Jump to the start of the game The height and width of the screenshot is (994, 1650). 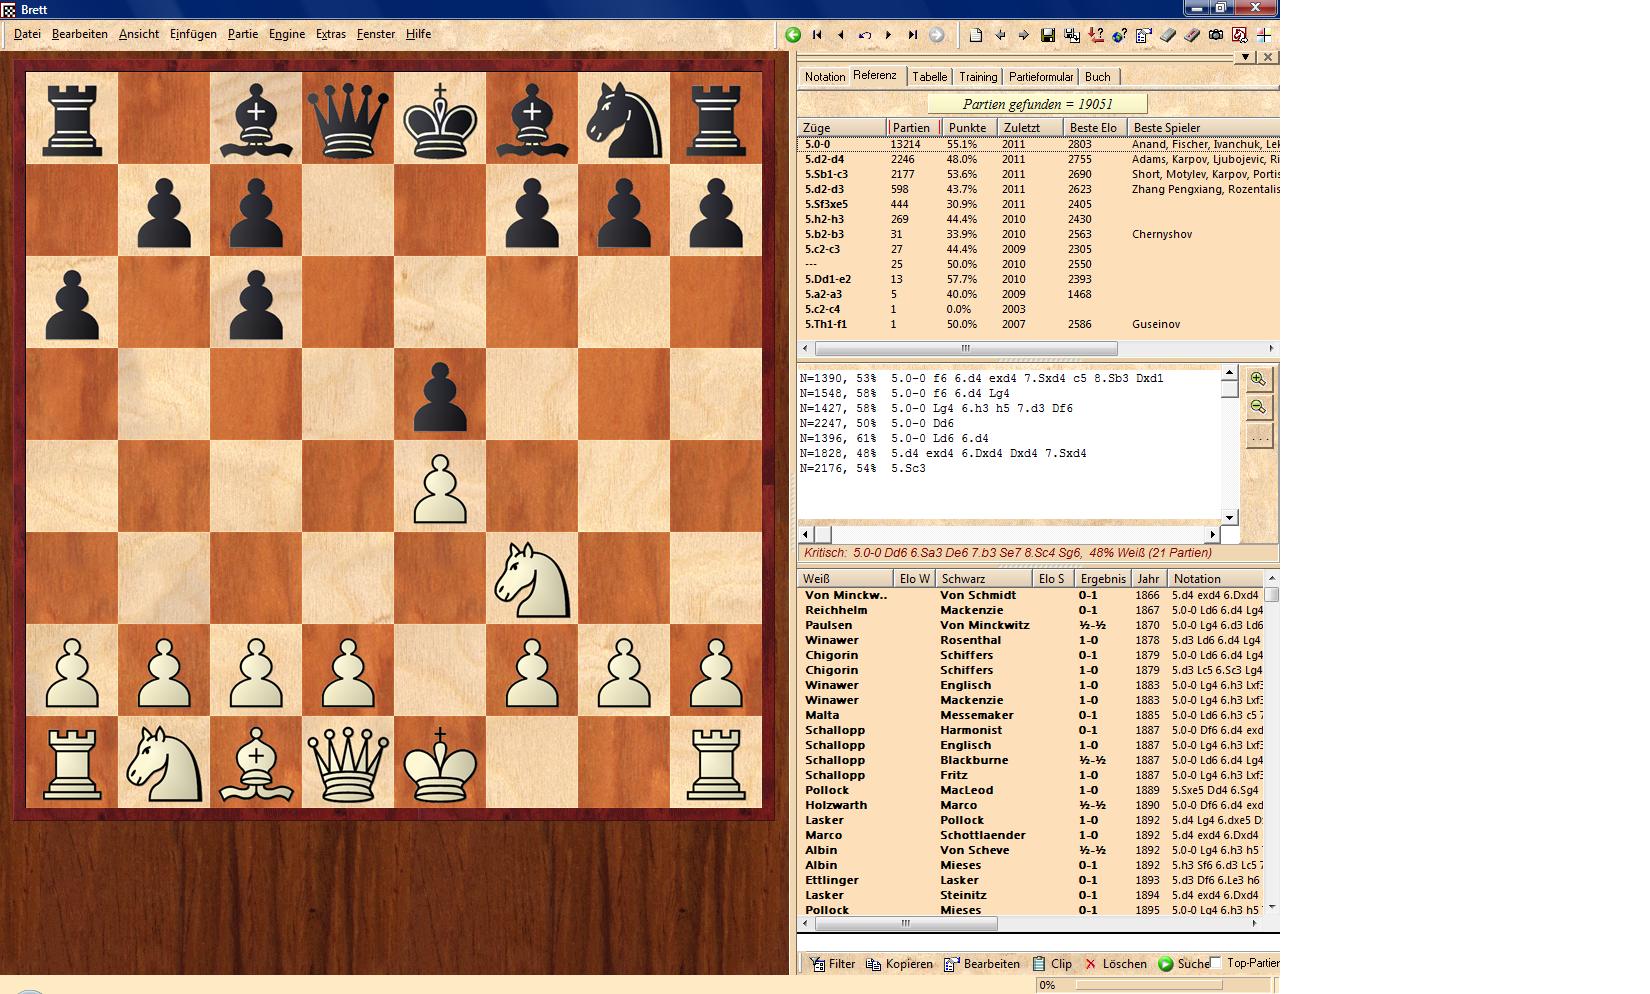817,35
